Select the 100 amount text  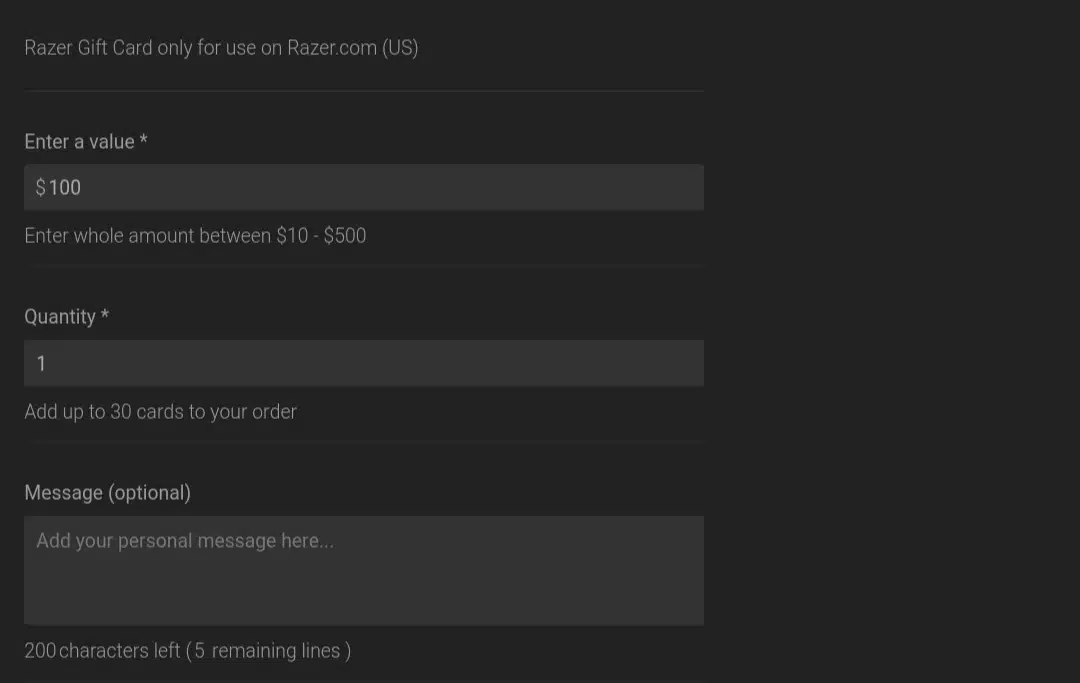click(65, 187)
